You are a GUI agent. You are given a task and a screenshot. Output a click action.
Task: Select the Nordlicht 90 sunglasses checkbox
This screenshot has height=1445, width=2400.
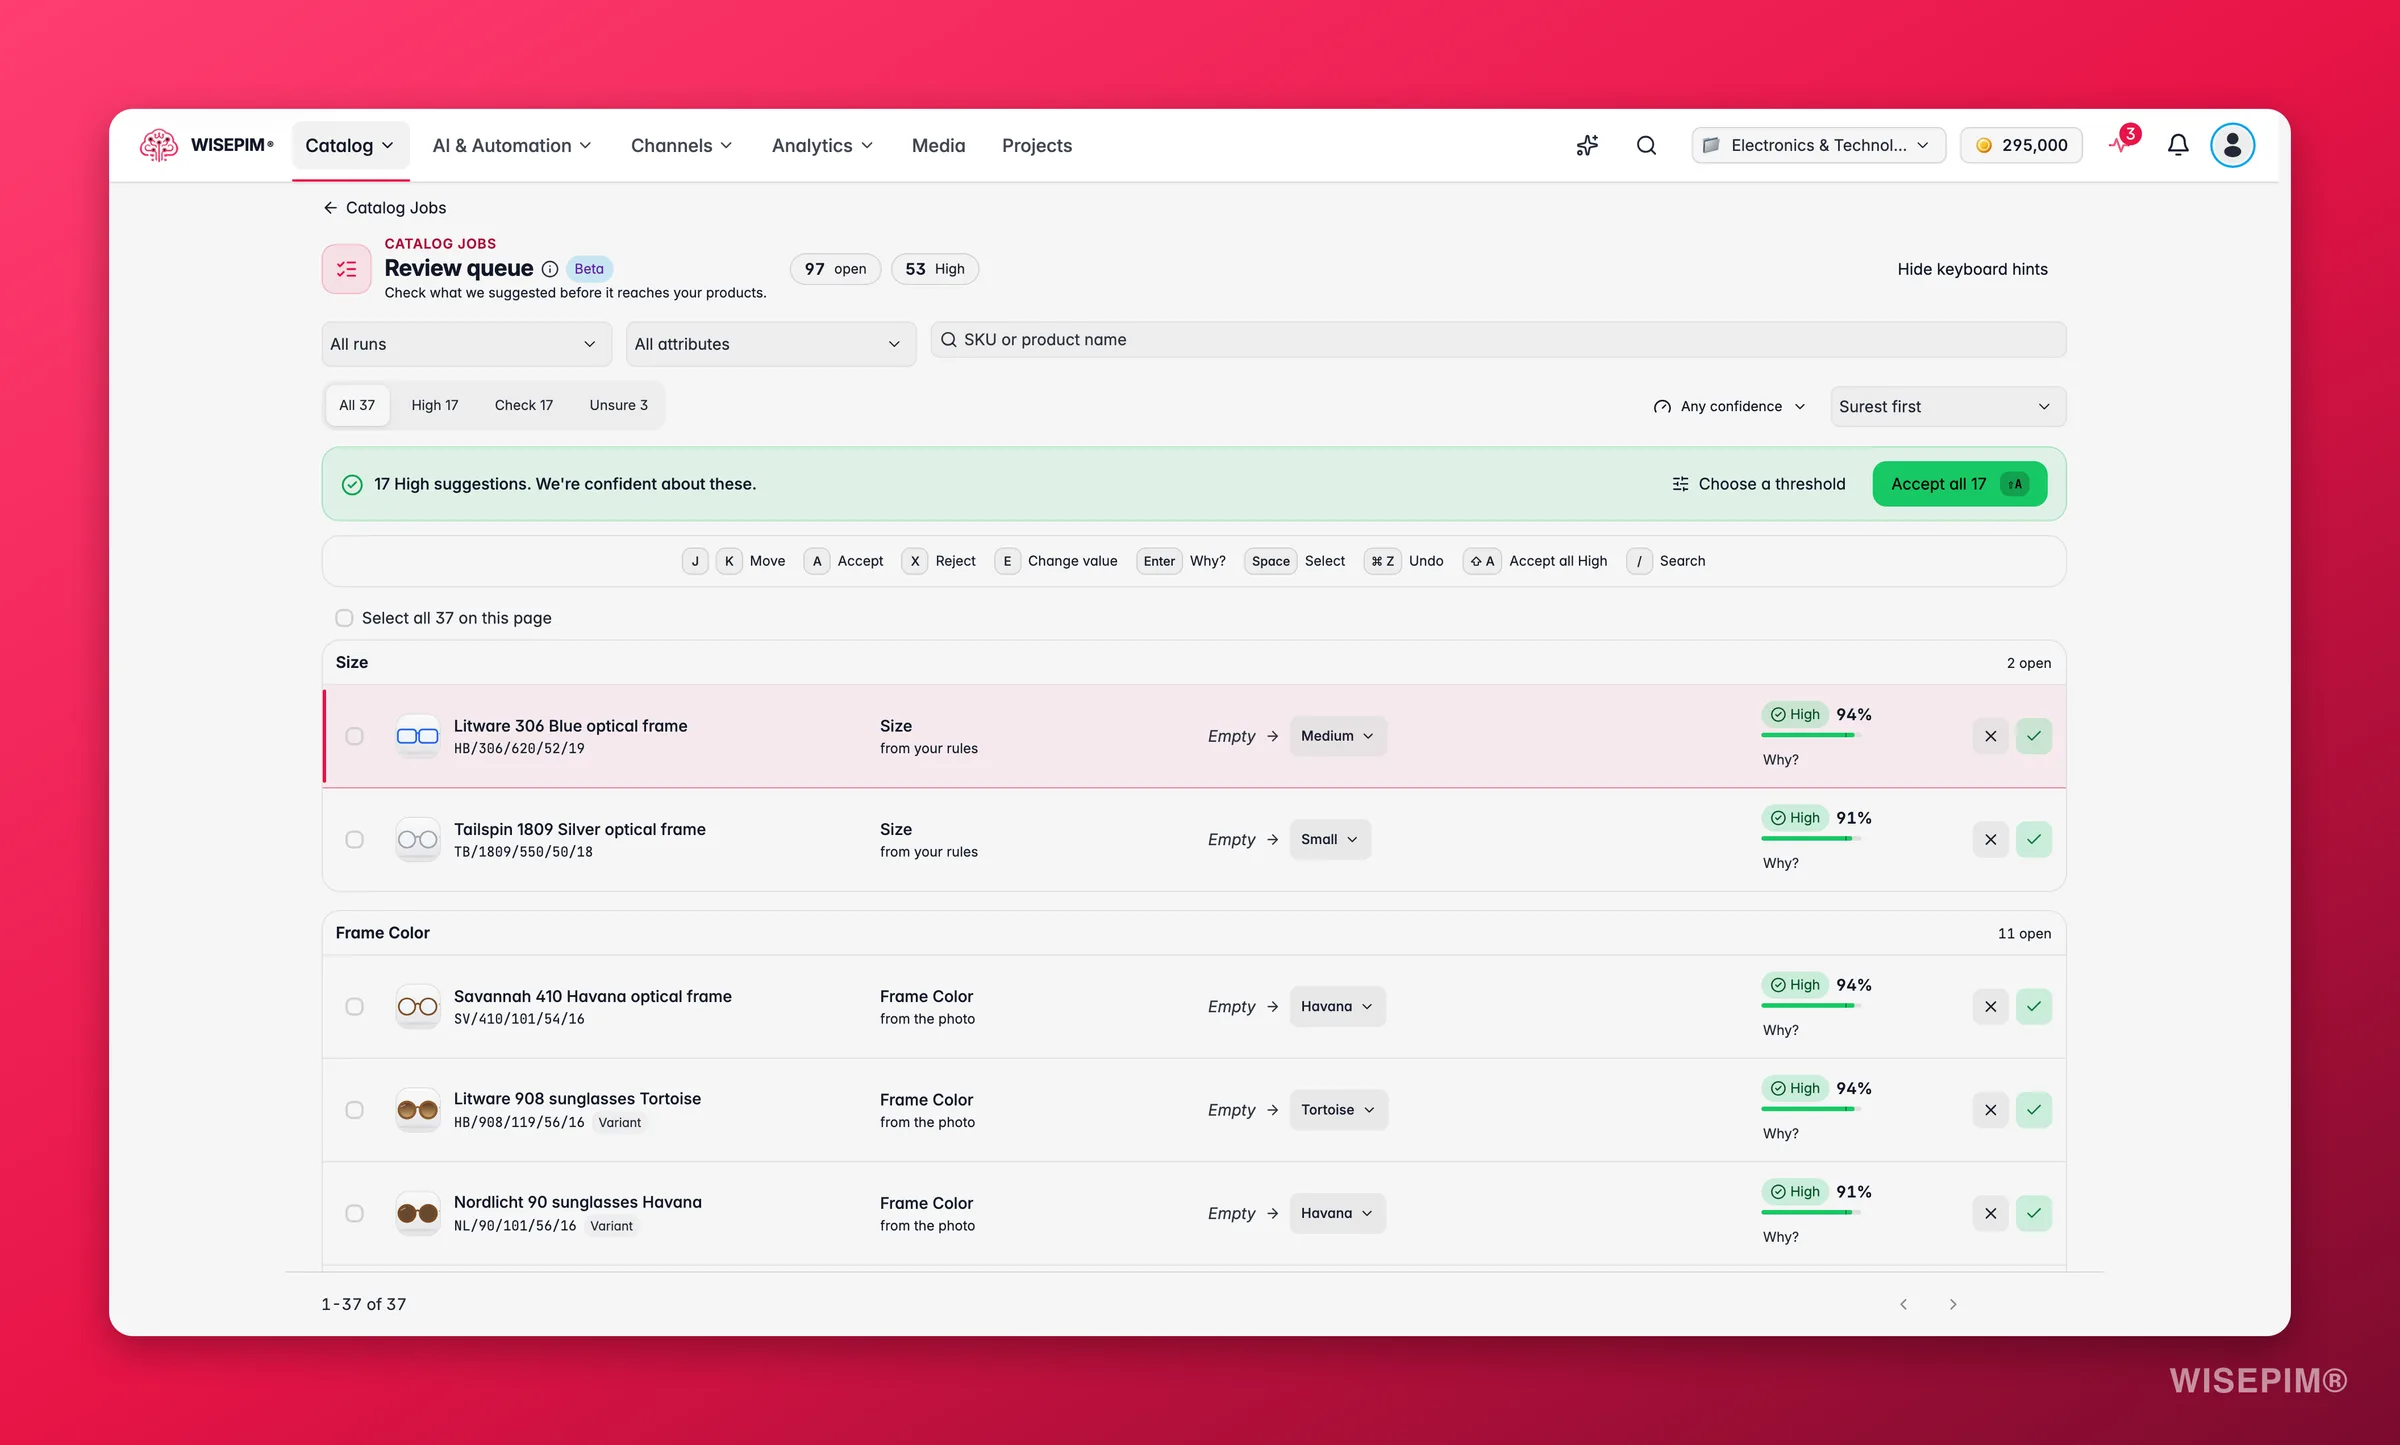[354, 1213]
